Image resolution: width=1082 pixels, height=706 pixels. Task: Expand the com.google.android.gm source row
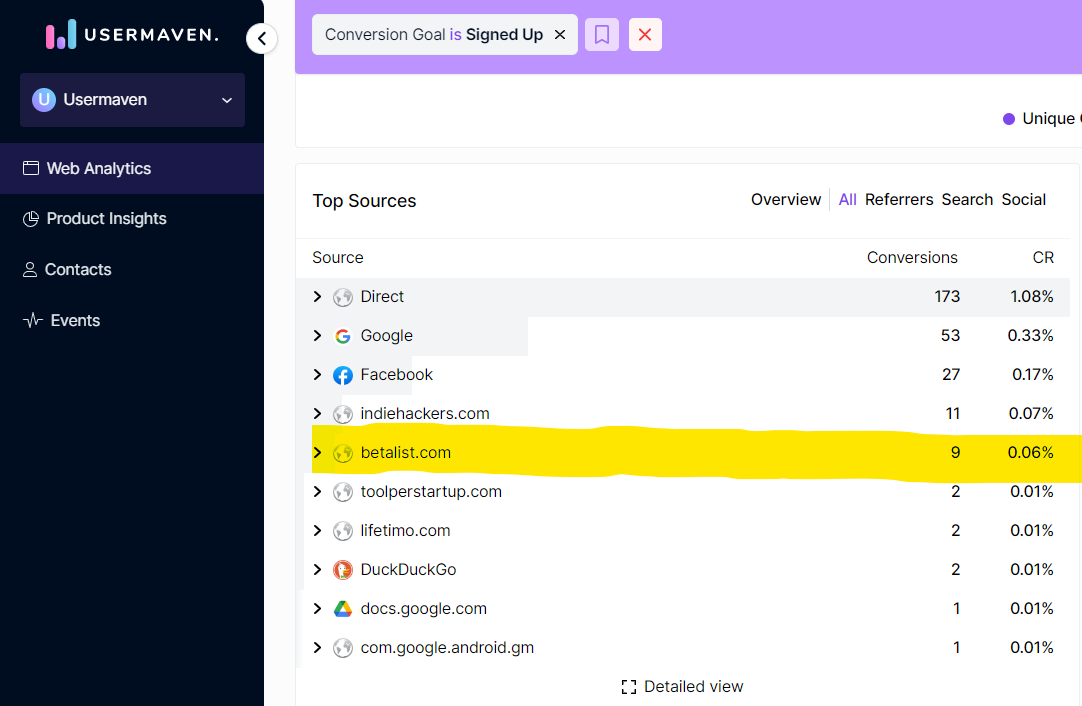click(317, 648)
